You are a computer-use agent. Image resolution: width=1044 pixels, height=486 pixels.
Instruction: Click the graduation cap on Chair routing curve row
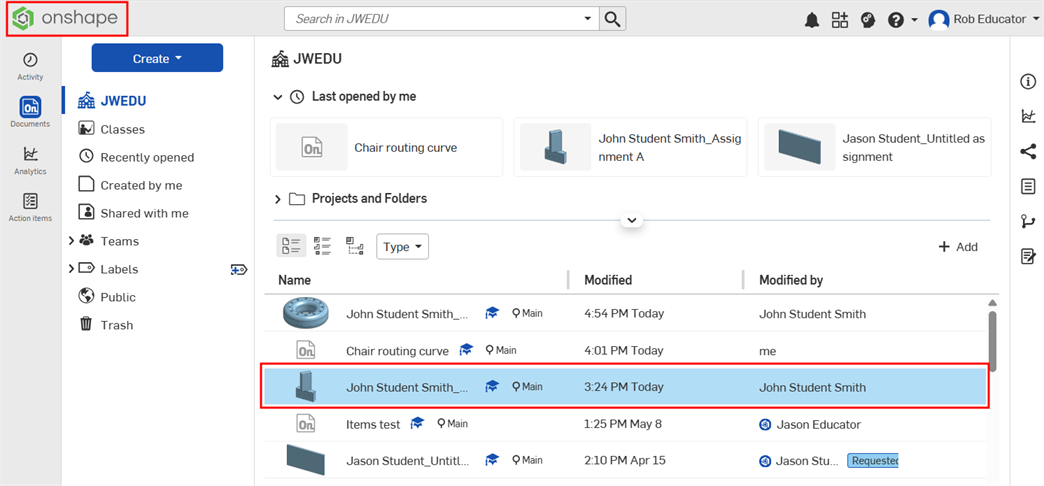pos(466,350)
